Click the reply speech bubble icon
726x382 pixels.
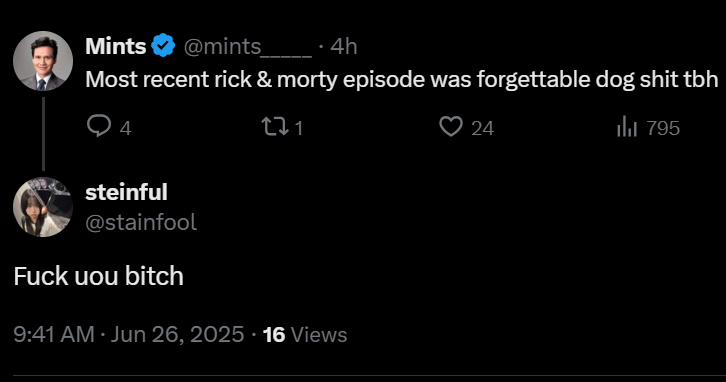click(99, 126)
